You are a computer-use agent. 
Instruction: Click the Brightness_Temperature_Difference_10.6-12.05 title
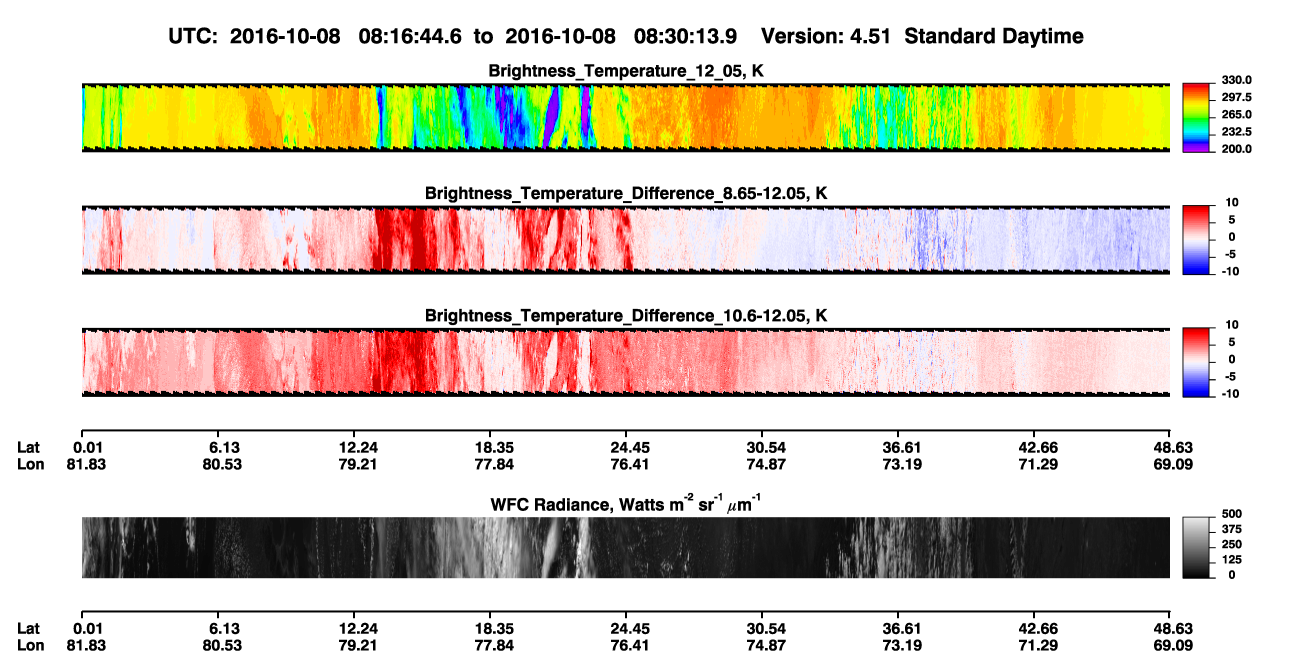click(626, 315)
